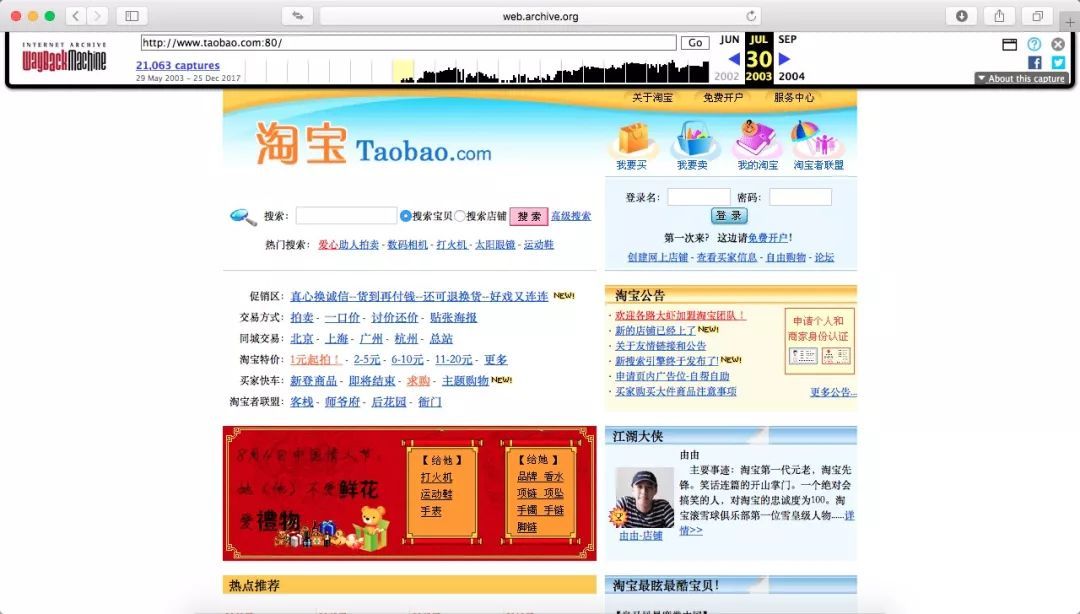Viewport: 1080px width, 614px height.
Task: Click the Taobao.com logo
Action: click(373, 143)
